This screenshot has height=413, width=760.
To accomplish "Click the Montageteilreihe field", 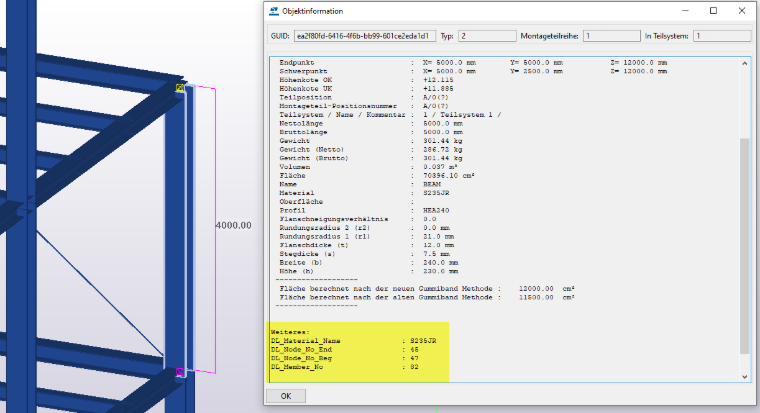I will 611,36.
